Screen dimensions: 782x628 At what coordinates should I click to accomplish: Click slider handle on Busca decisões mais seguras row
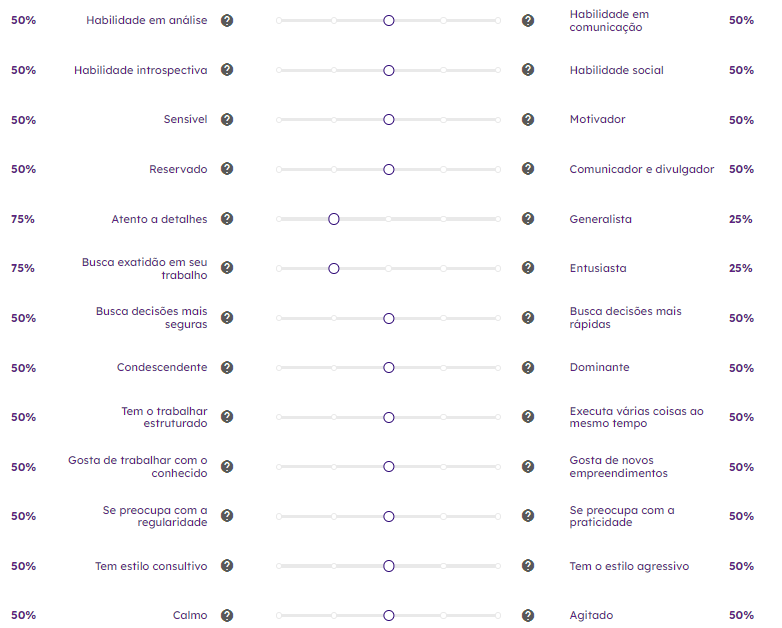389,318
